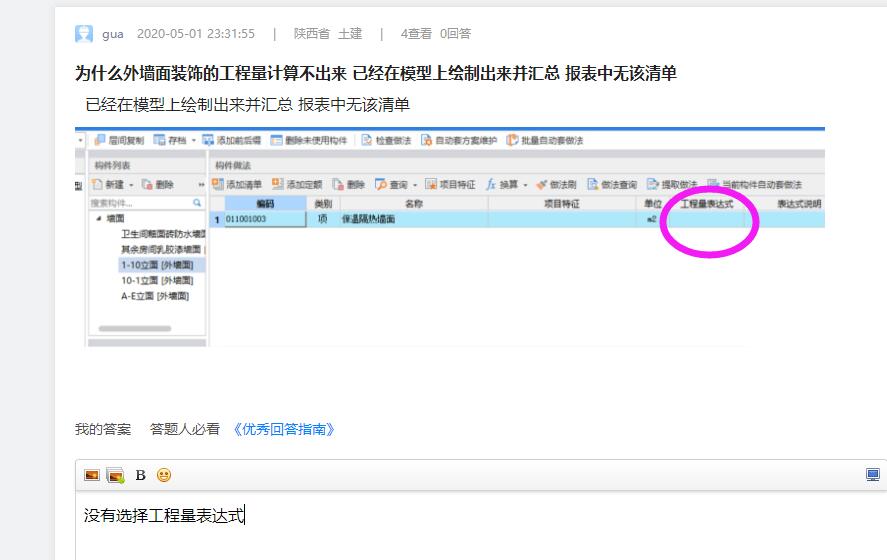Click the 名称 column header
Image resolution: width=887 pixels, height=560 pixels.
click(x=414, y=204)
